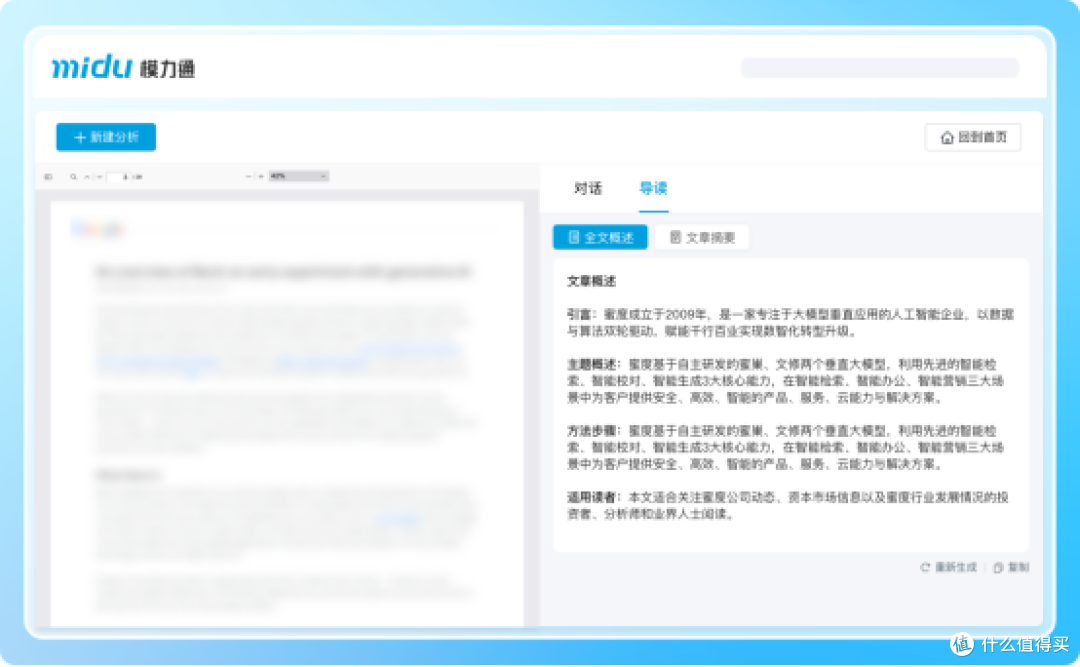Image resolution: width=1080 pixels, height=667 pixels.
Task: Zoom out the PDF with minus icon
Action: (248, 176)
